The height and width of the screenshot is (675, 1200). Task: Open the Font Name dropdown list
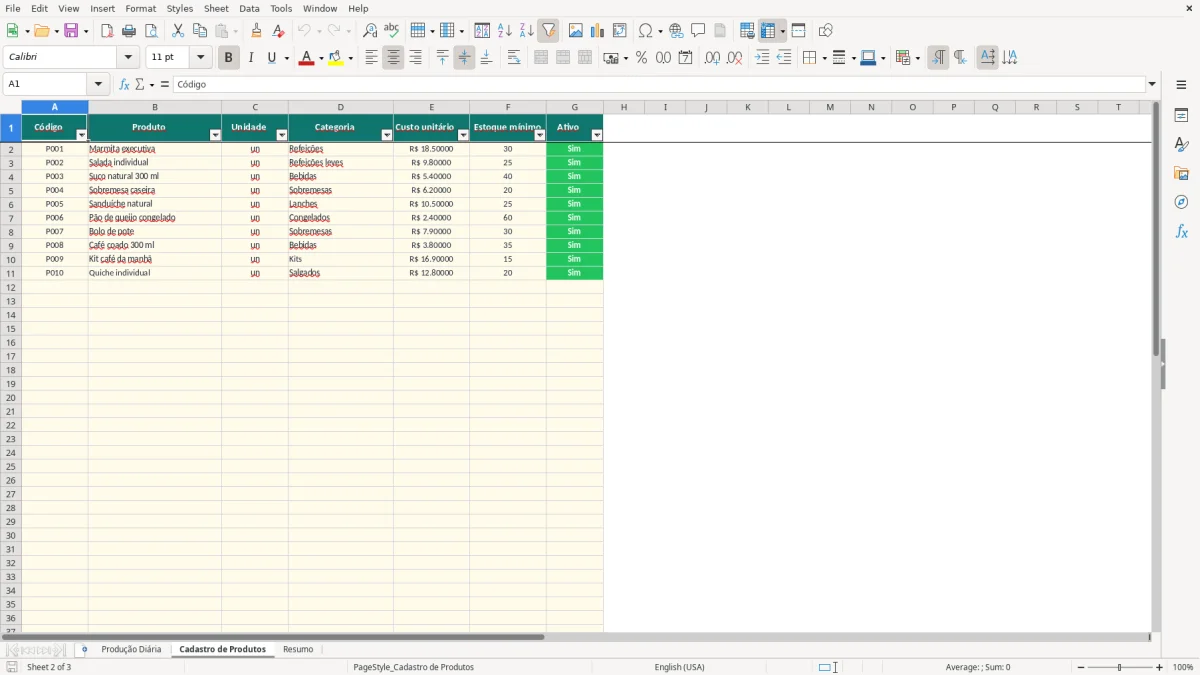pyautogui.click(x=128, y=58)
